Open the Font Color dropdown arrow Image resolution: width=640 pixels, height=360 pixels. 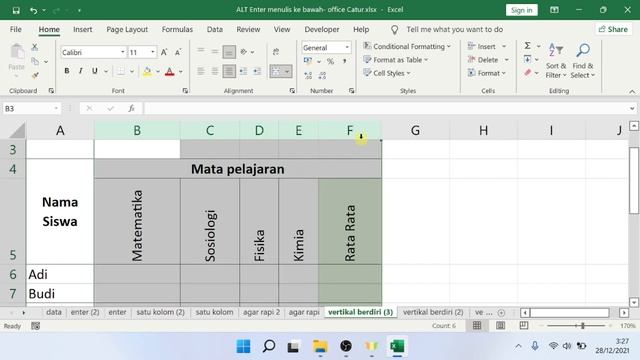click(180, 72)
